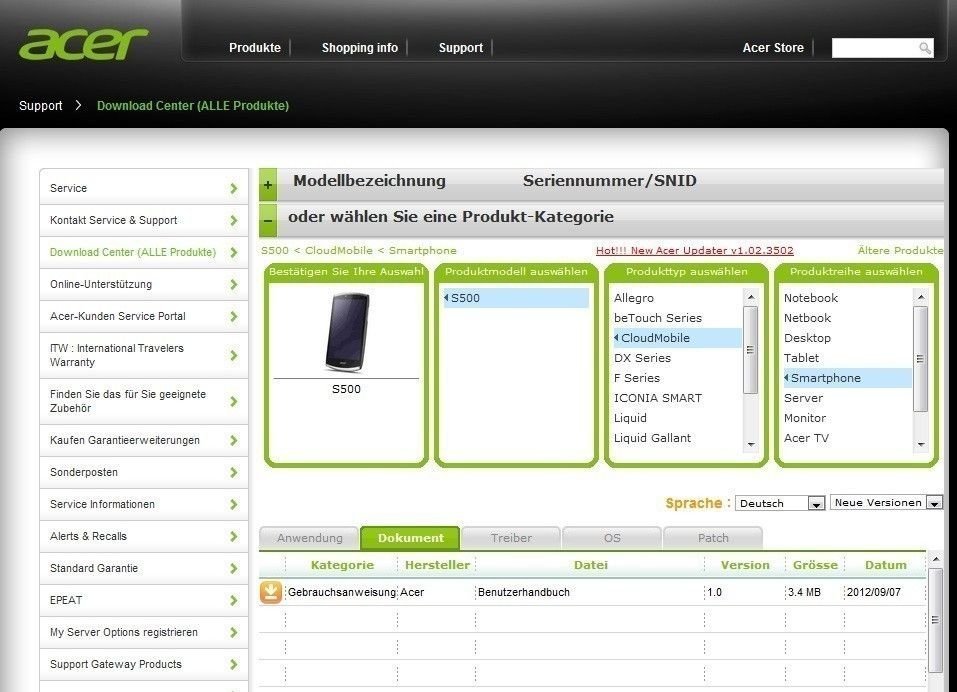Click the arrow beside Kontakt Service & Support
Viewport: 957px width, 692px height.
point(234,220)
